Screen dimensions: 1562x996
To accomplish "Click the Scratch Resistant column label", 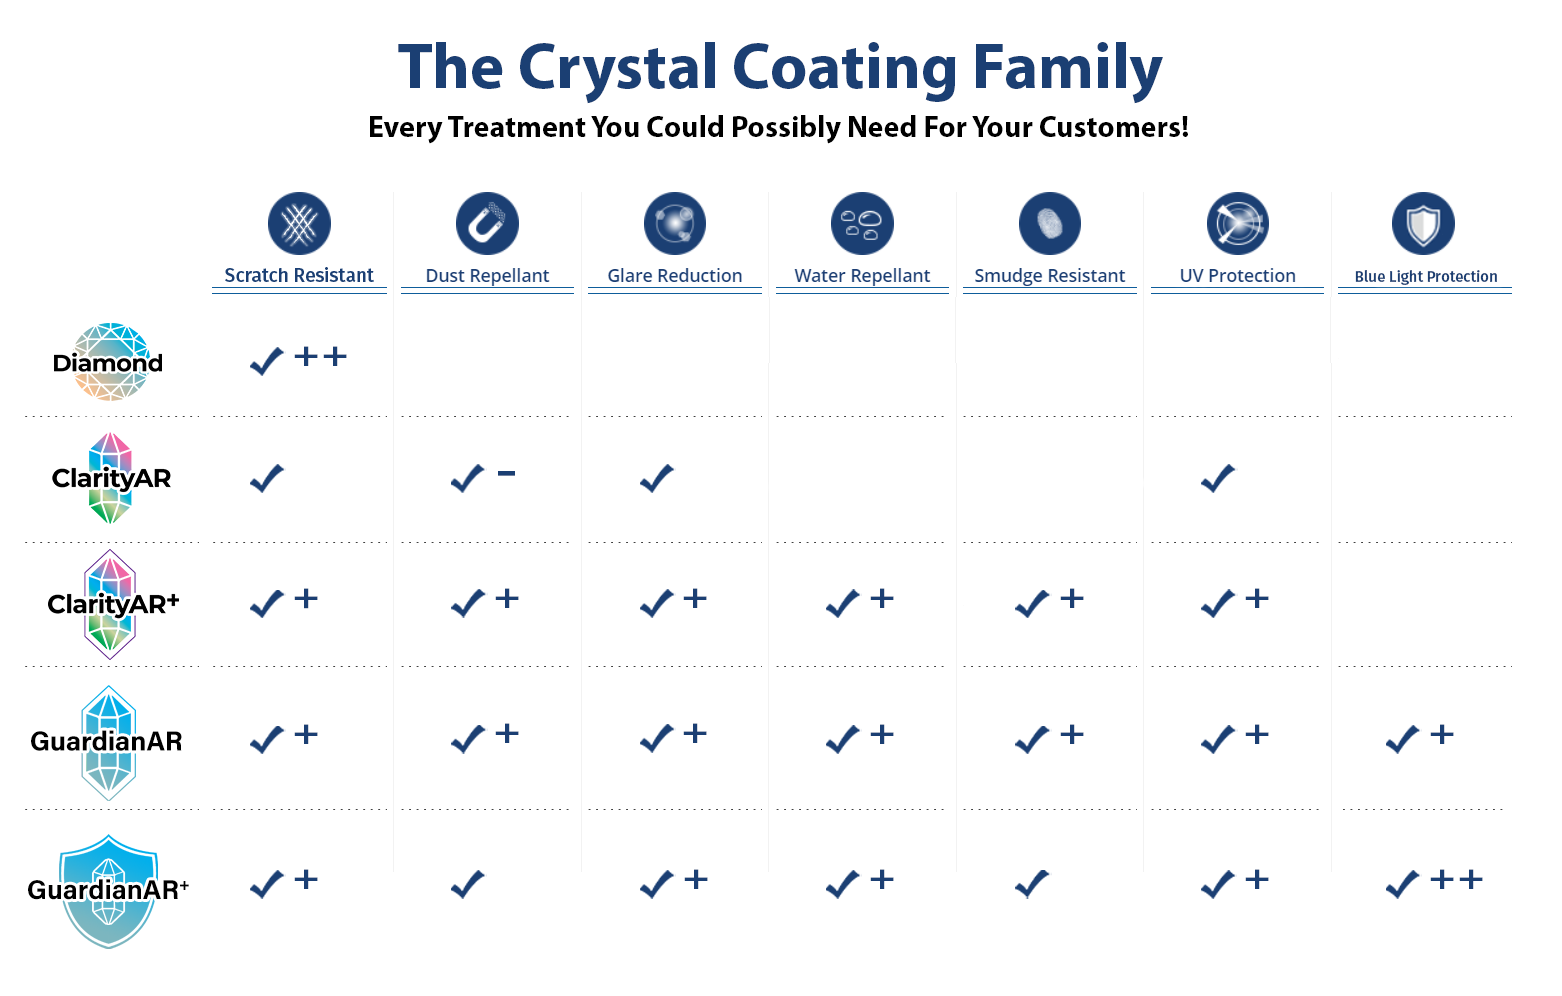I will pyautogui.click(x=299, y=276).
